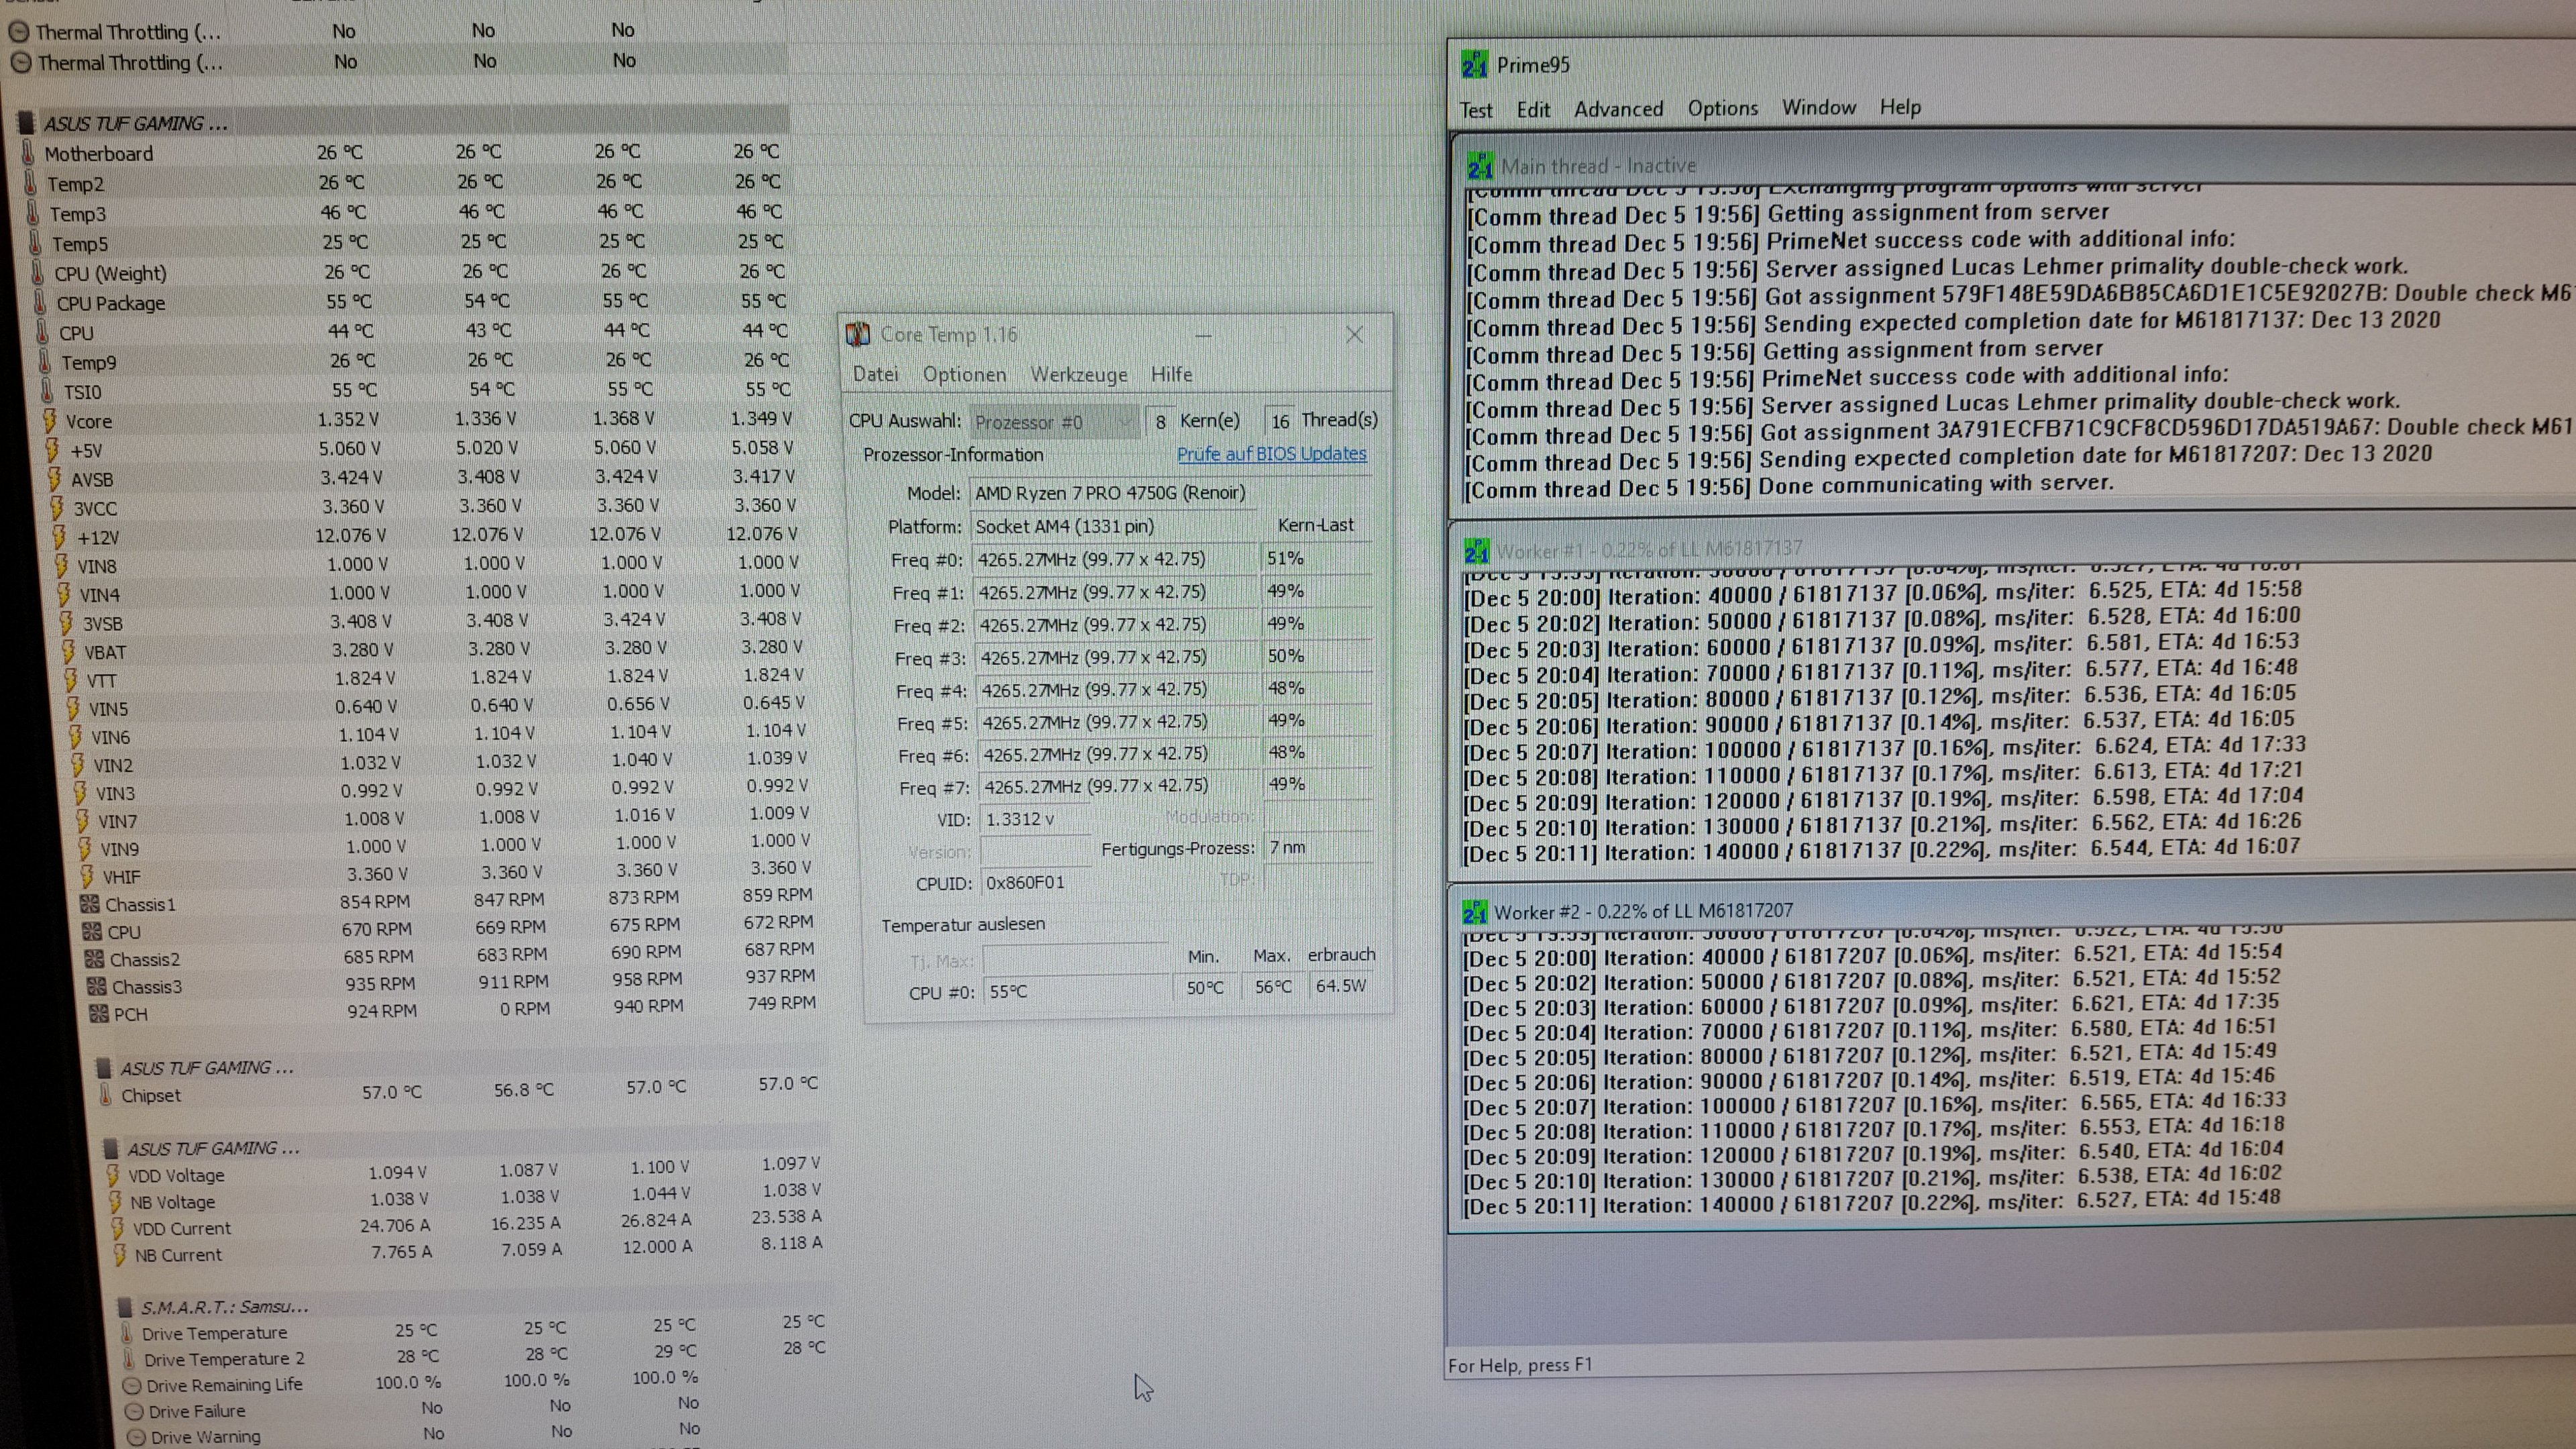The image size is (2576, 1449).
Task: Click the Vcore voltage sensor icon
Action: click(50, 421)
